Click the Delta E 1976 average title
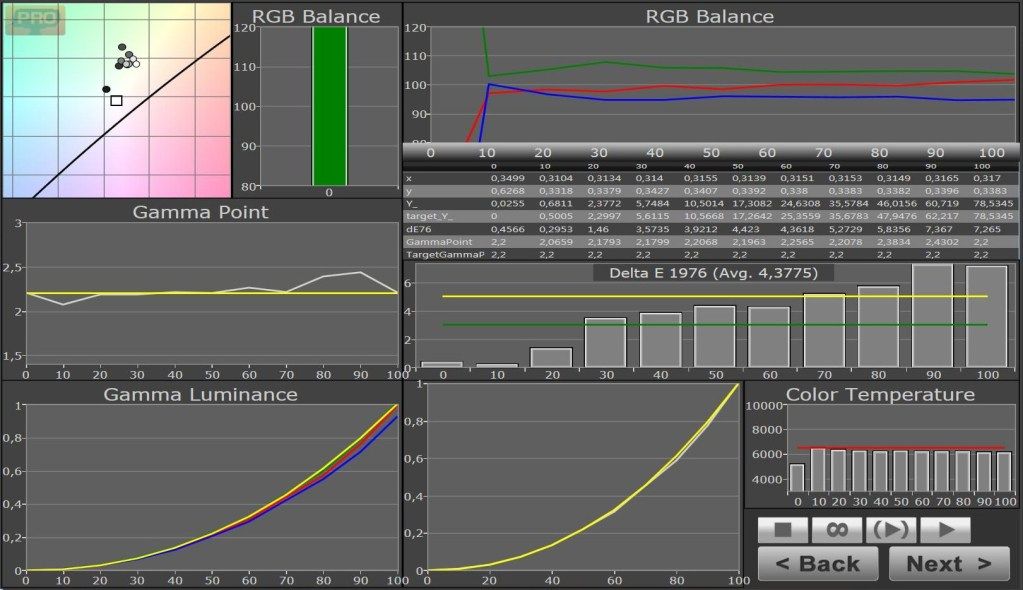The width and height of the screenshot is (1023, 590). (x=713, y=273)
